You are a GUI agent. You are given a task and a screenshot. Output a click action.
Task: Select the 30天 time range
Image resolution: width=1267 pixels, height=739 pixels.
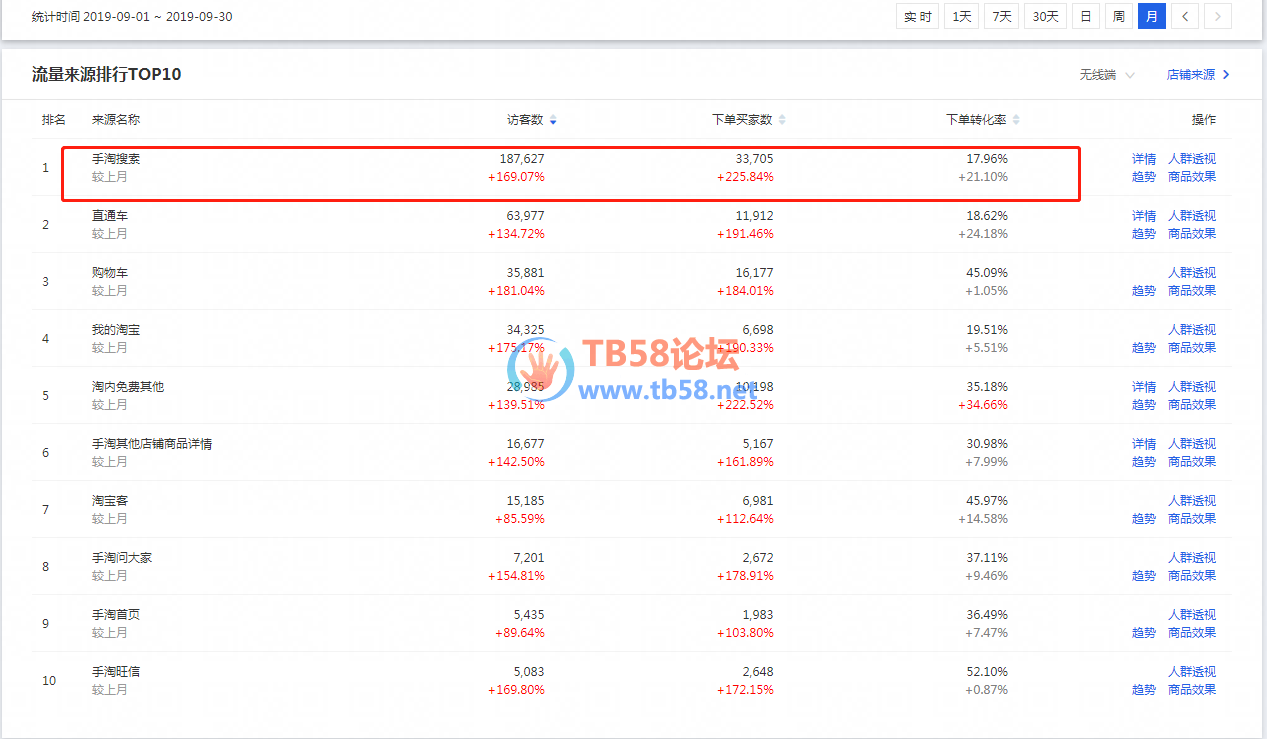1045,16
